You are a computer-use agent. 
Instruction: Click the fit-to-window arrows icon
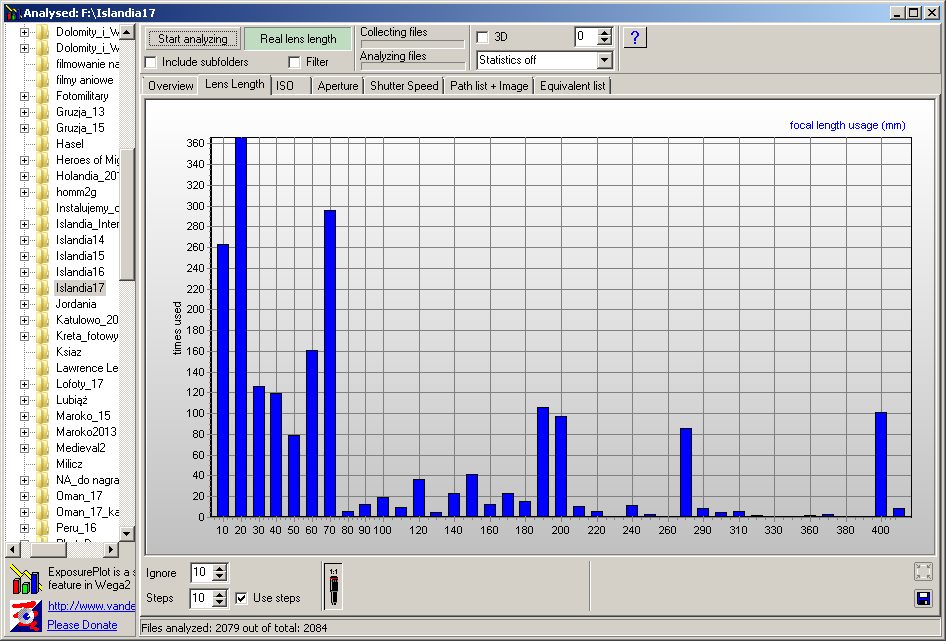tap(924, 571)
